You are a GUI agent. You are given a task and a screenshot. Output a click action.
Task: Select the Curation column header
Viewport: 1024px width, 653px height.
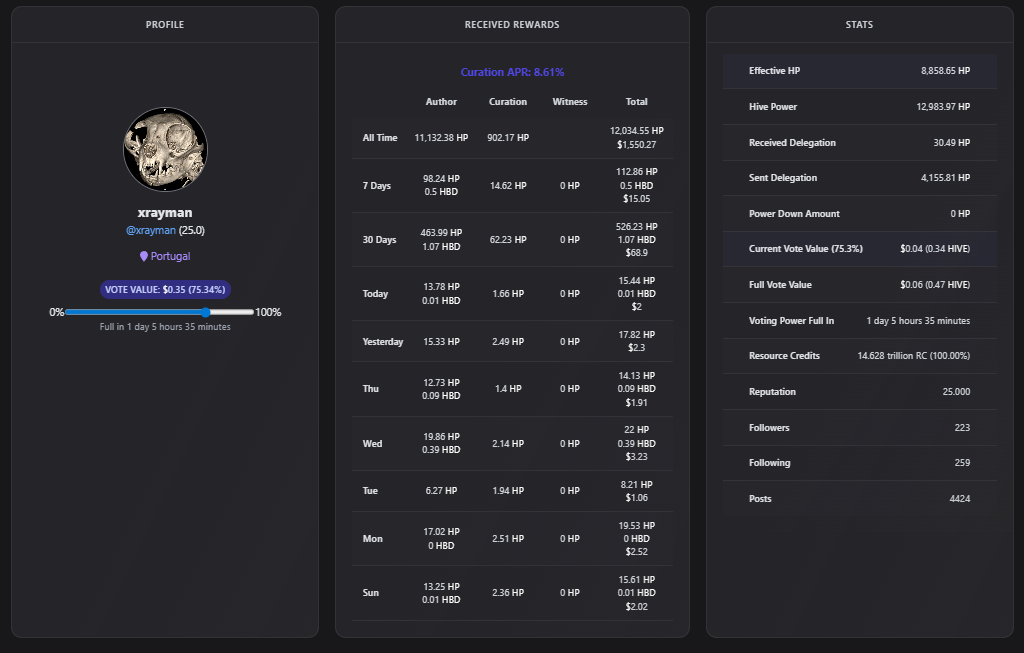tap(508, 102)
